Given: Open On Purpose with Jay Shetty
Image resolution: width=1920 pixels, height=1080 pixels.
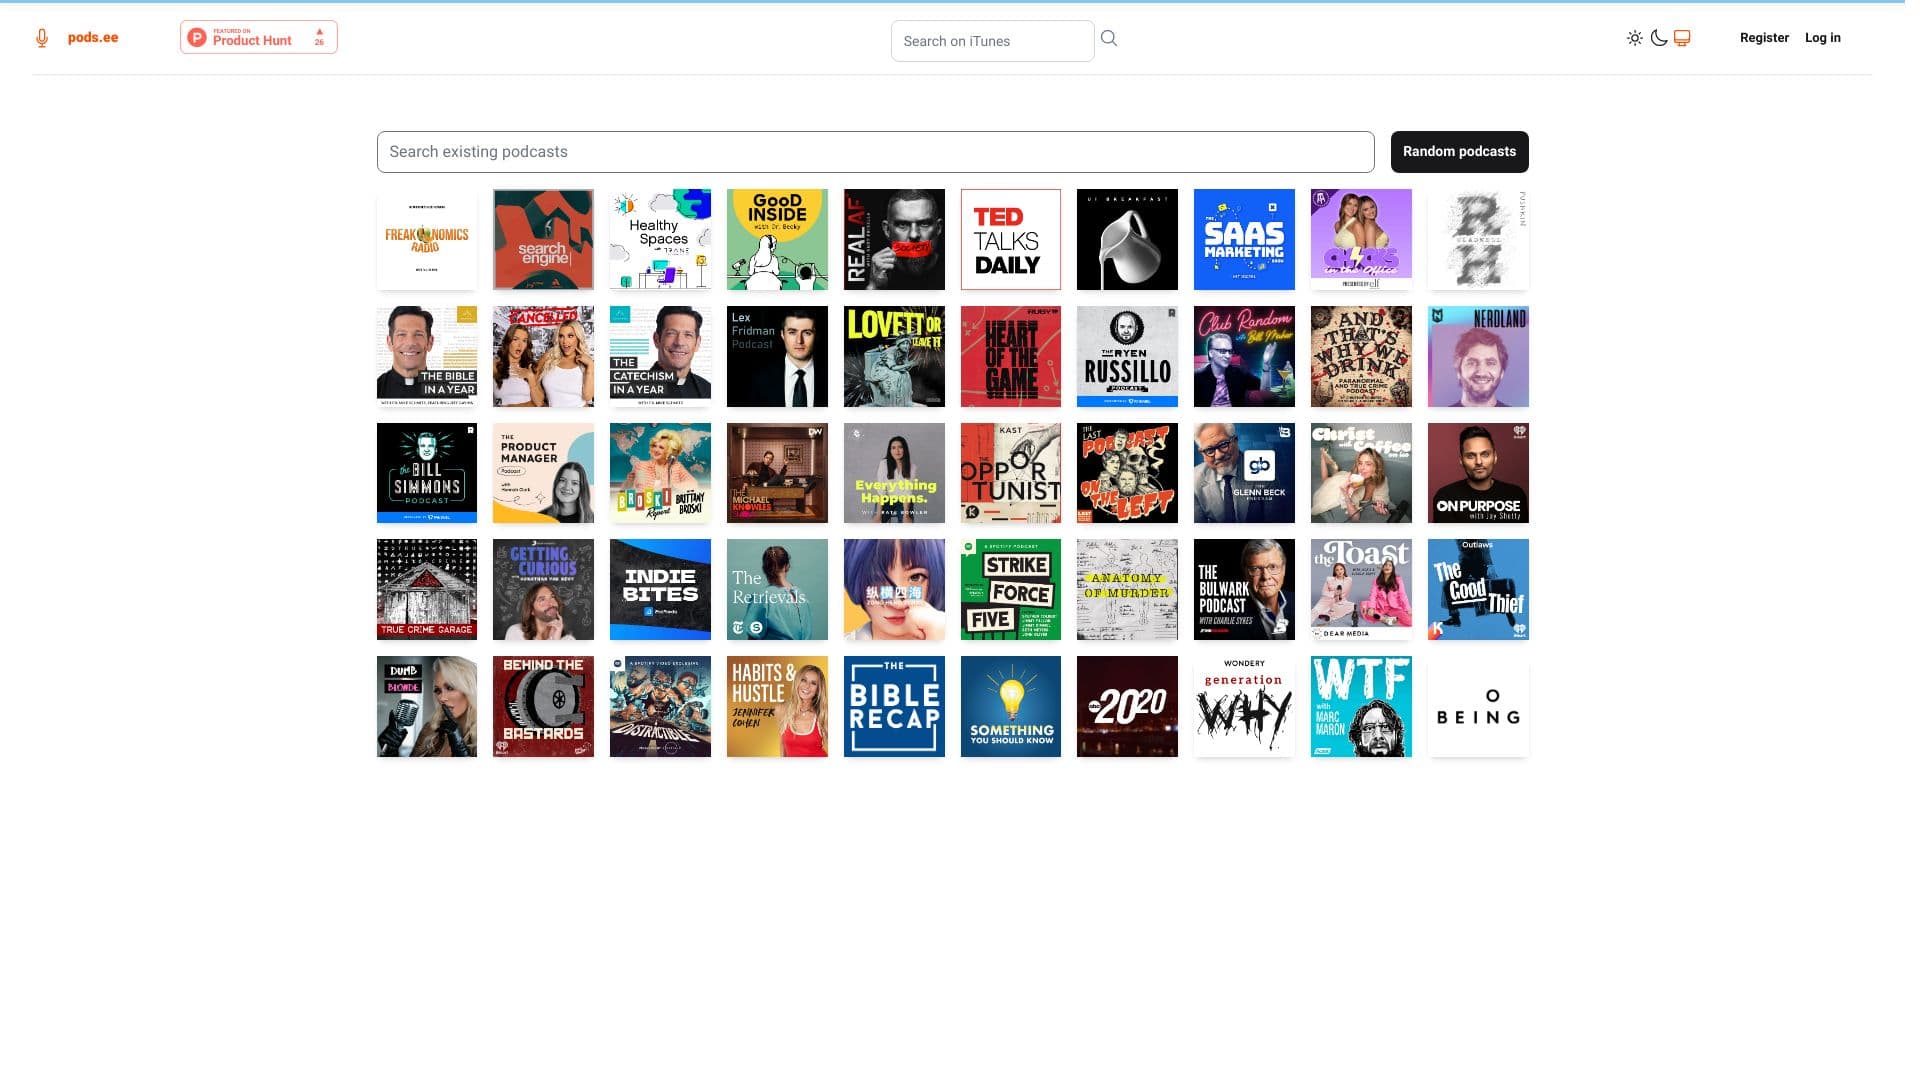Looking at the screenshot, I should pyautogui.click(x=1478, y=472).
